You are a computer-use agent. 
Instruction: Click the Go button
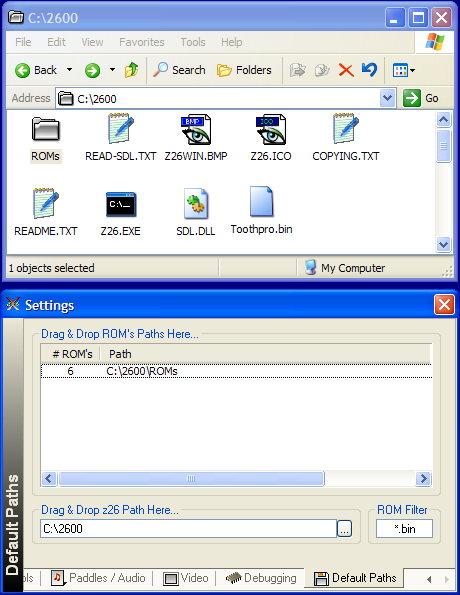coord(421,99)
